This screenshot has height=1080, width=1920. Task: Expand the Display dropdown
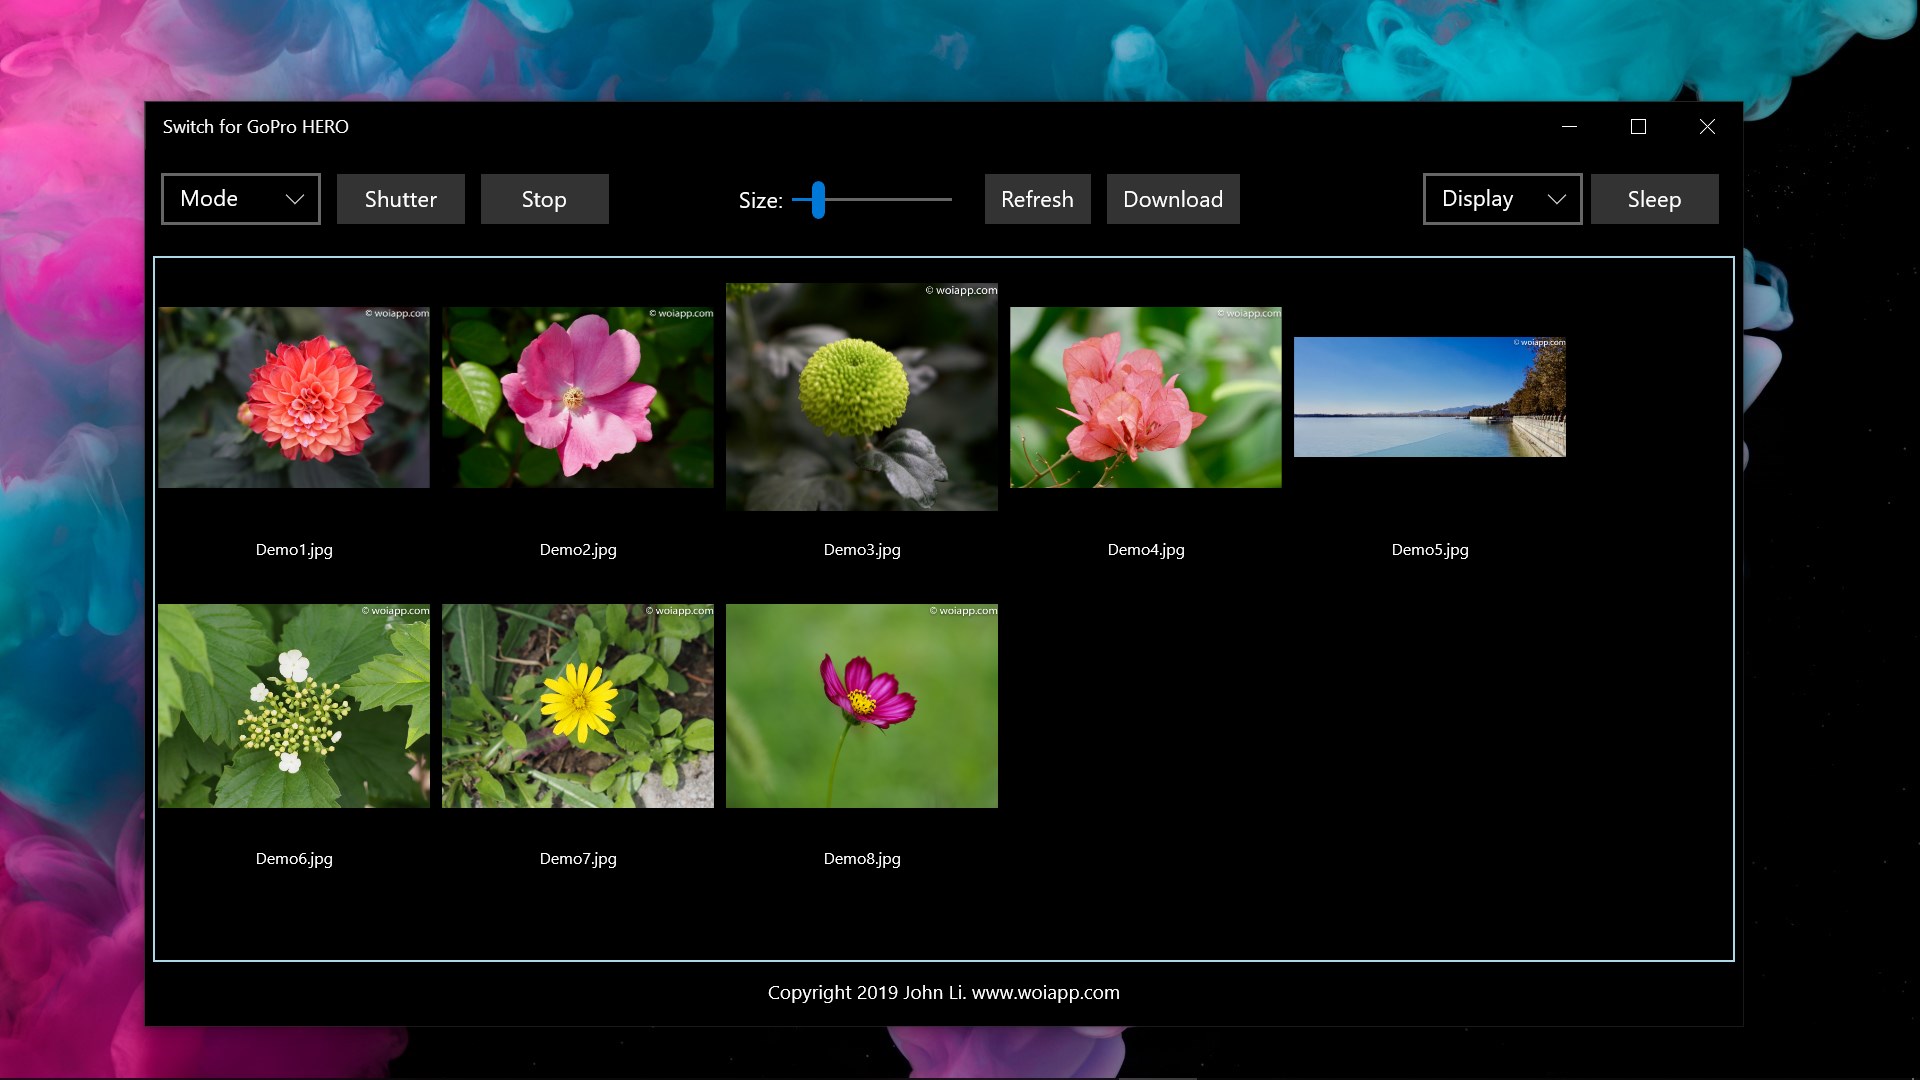[1501, 199]
